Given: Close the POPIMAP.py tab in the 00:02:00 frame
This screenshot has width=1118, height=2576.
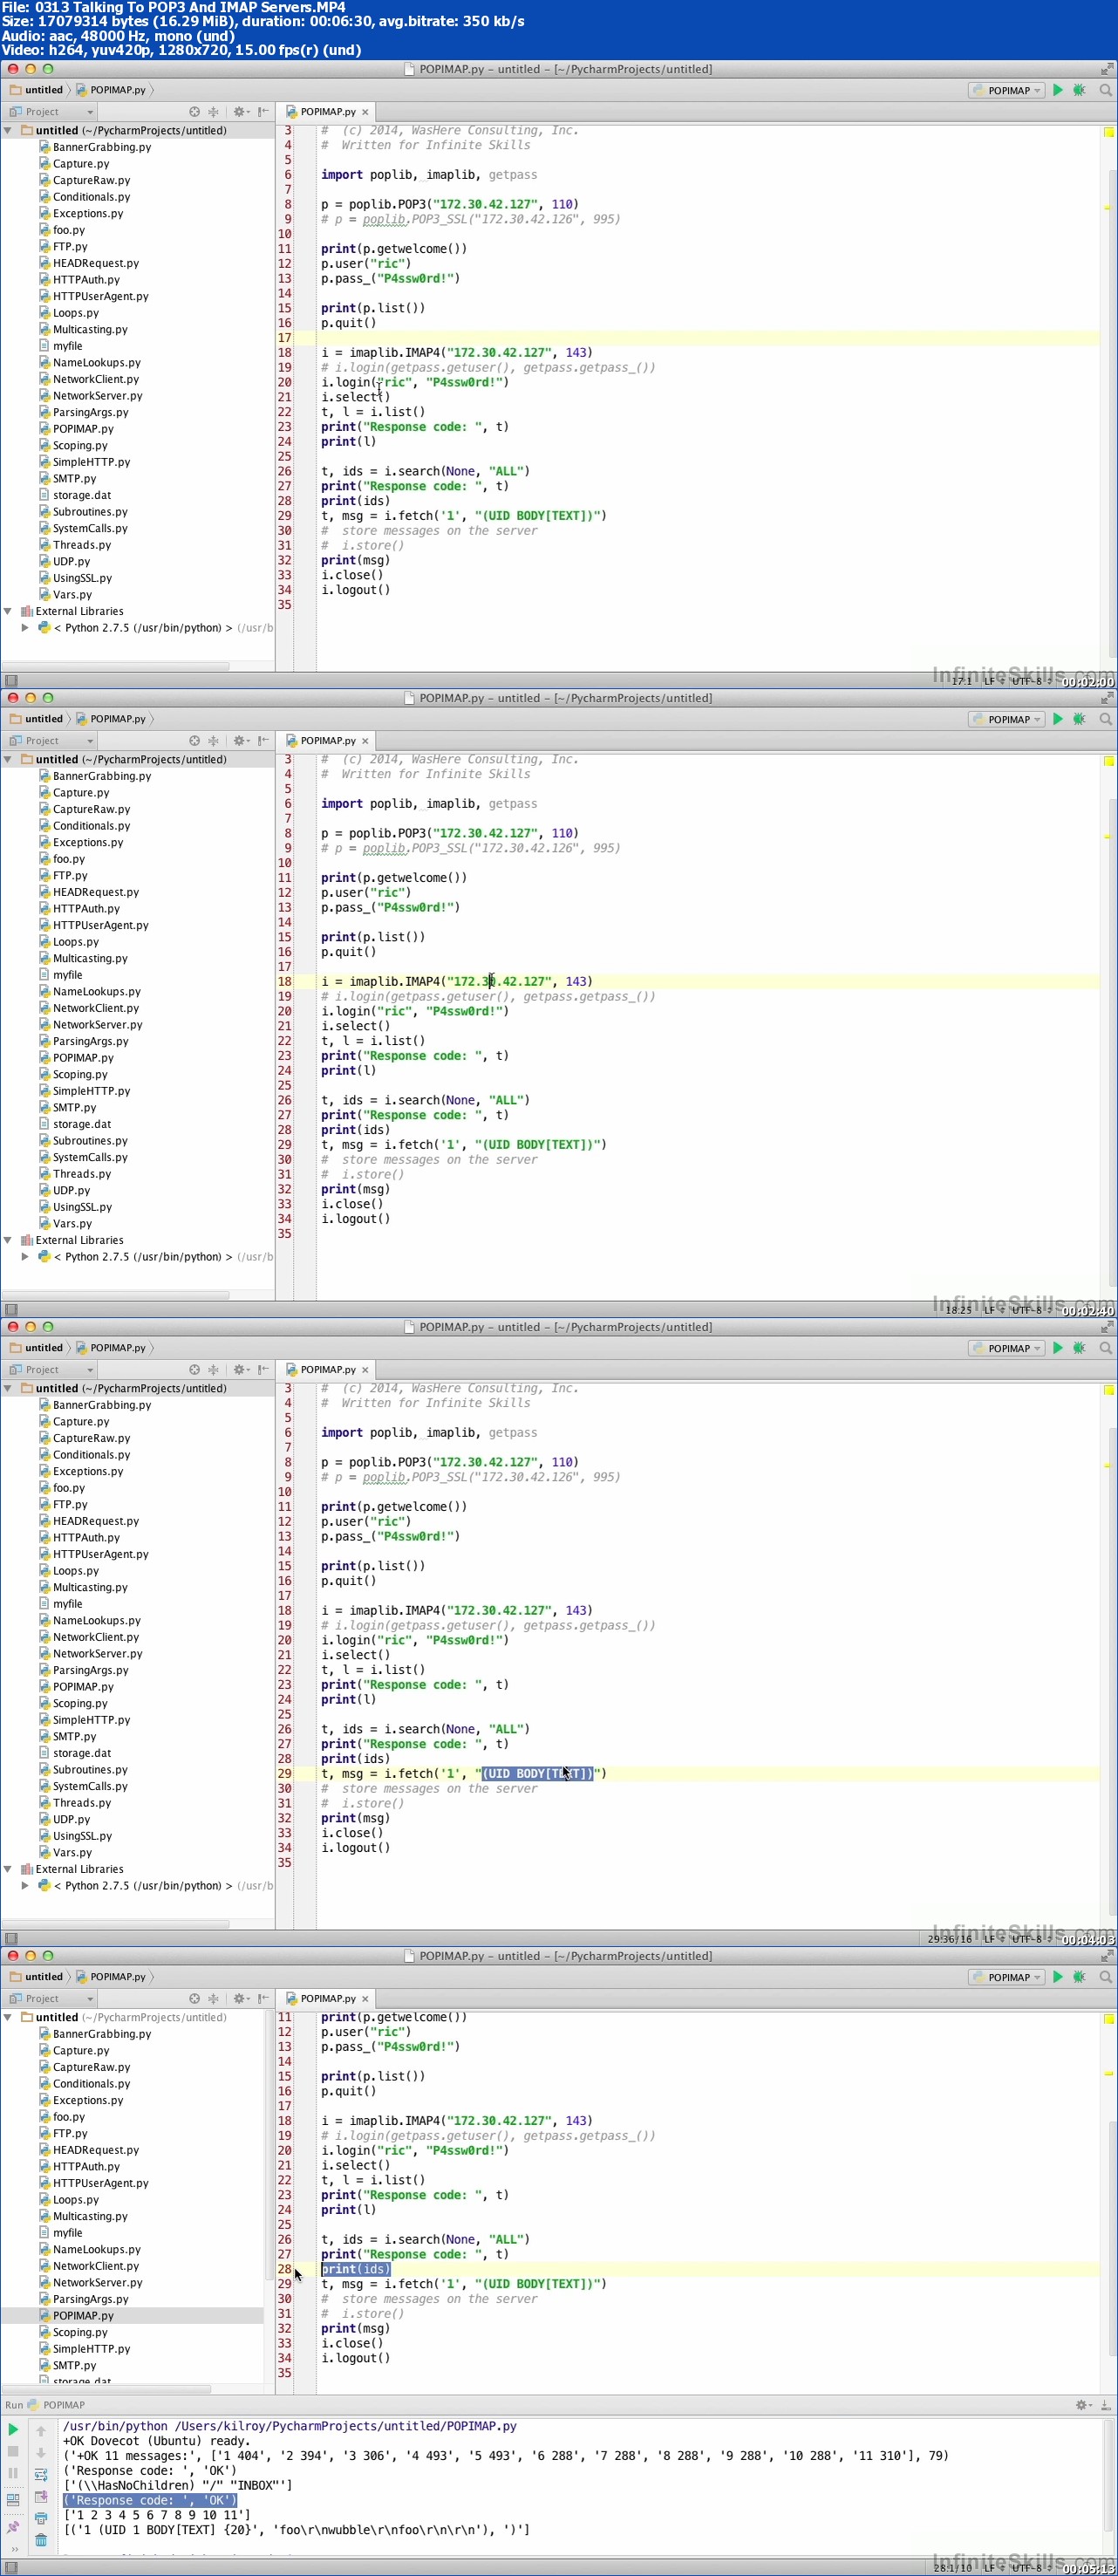Looking at the screenshot, I should pos(365,112).
